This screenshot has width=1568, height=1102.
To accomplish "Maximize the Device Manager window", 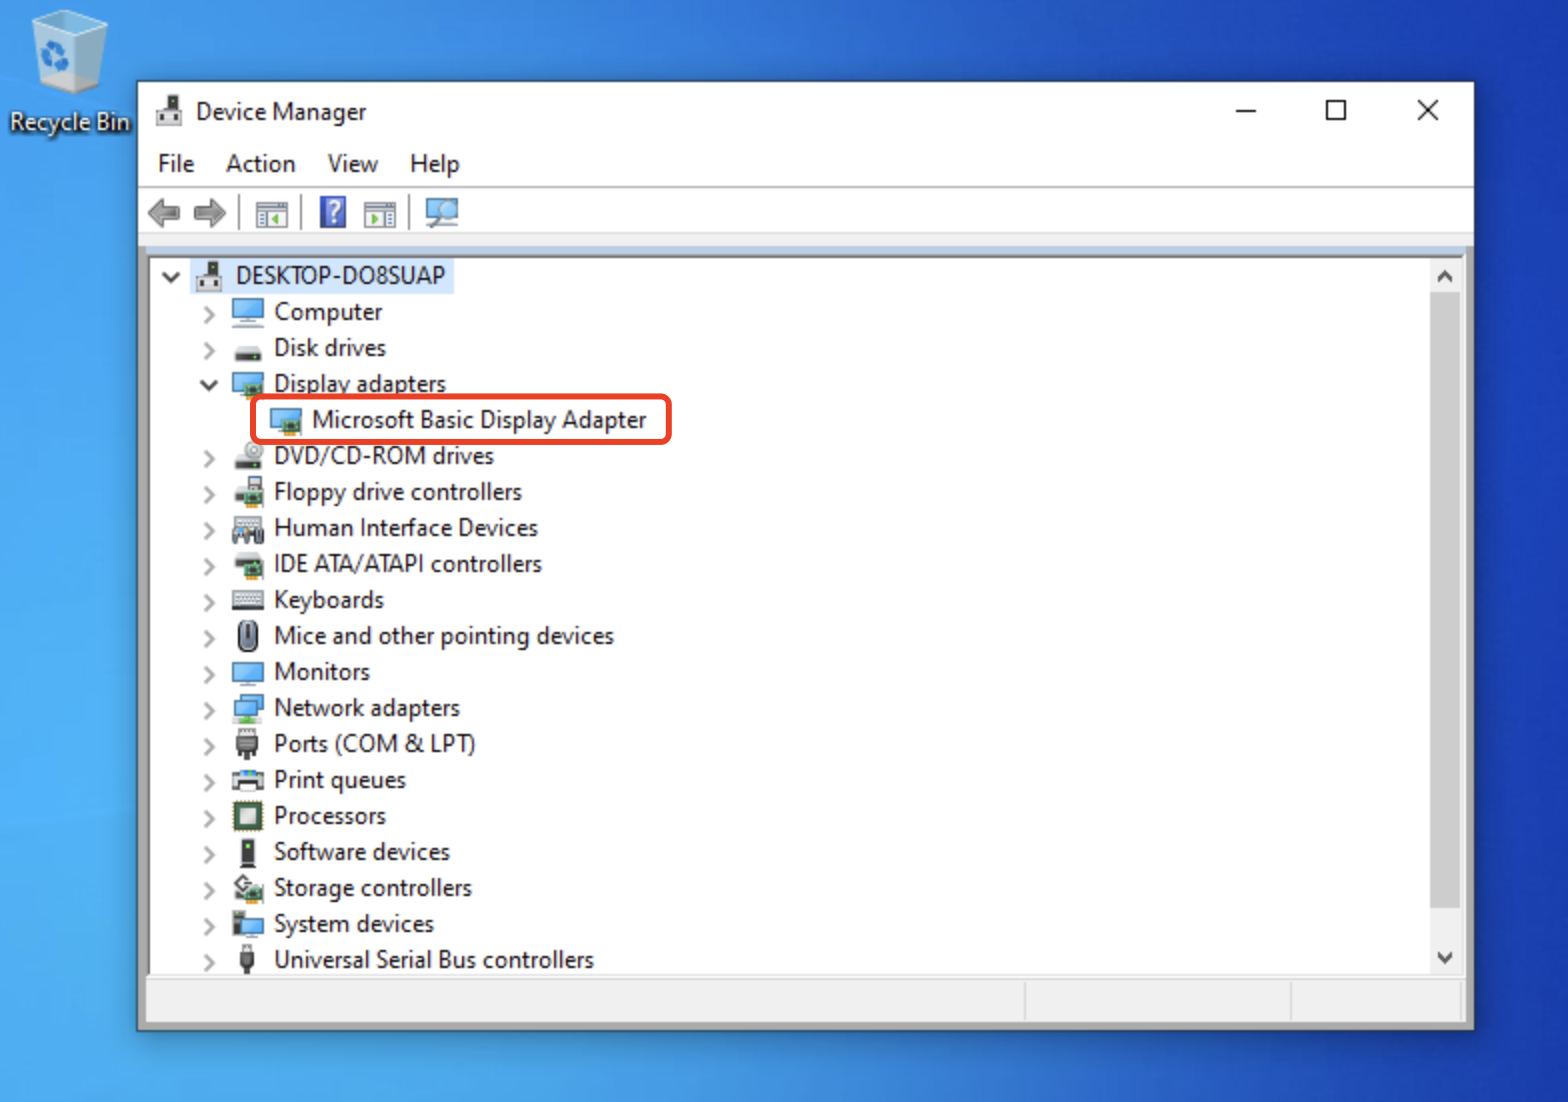I will coord(1335,111).
